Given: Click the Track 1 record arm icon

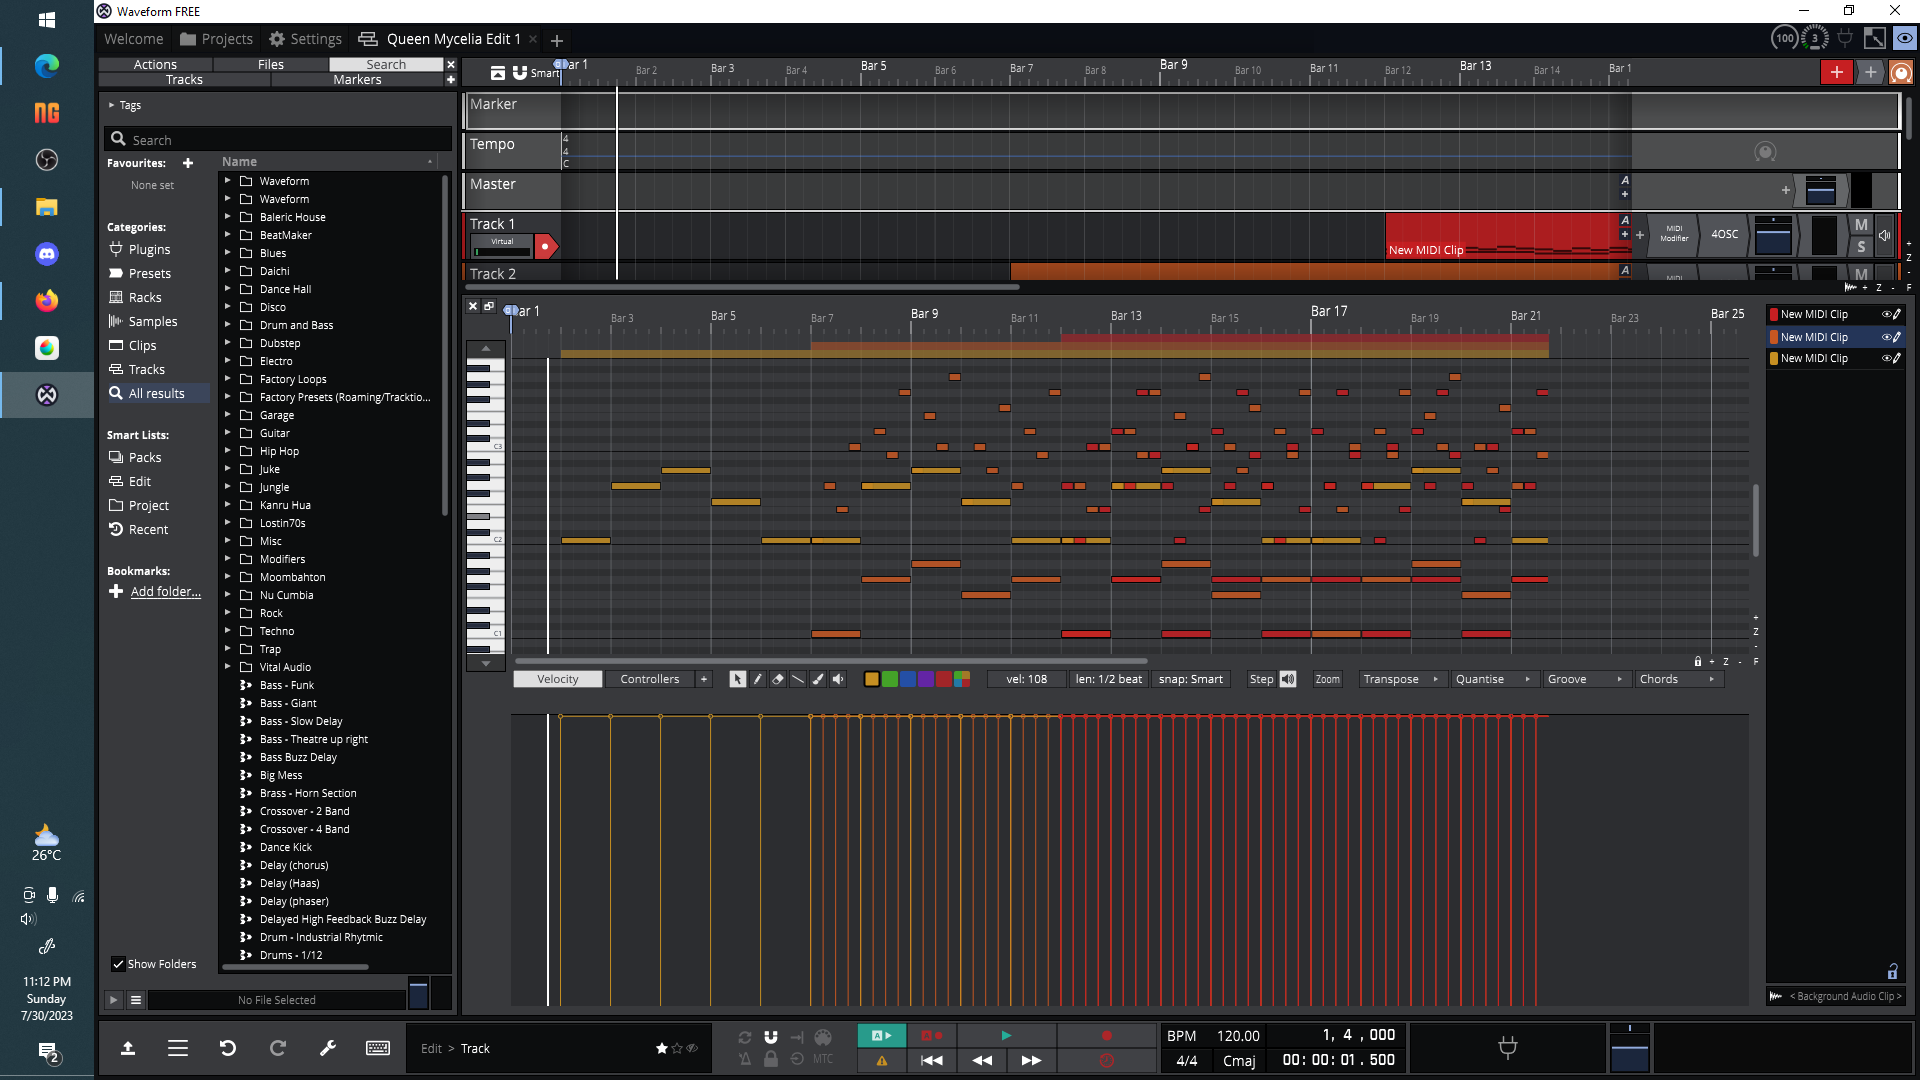Looking at the screenshot, I should point(546,246).
